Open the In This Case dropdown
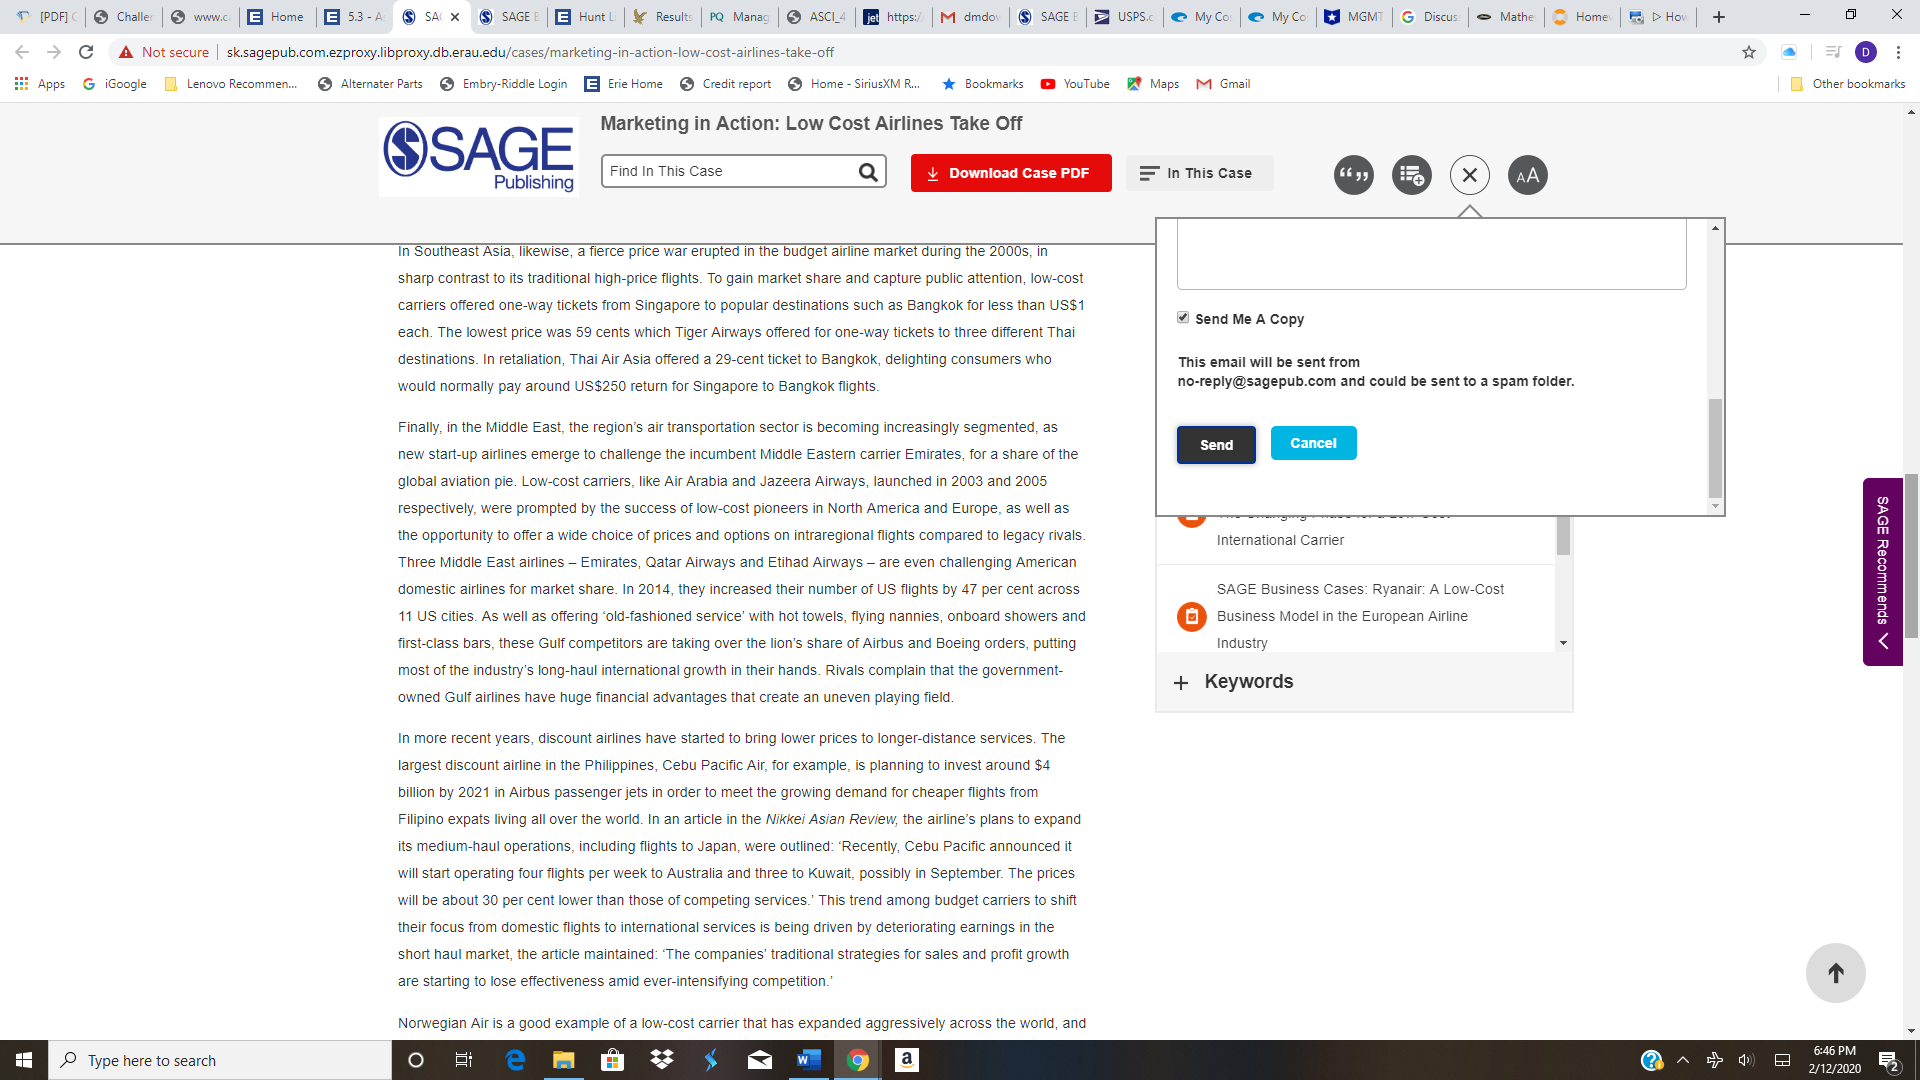1920x1080 pixels. pyautogui.click(x=1199, y=173)
